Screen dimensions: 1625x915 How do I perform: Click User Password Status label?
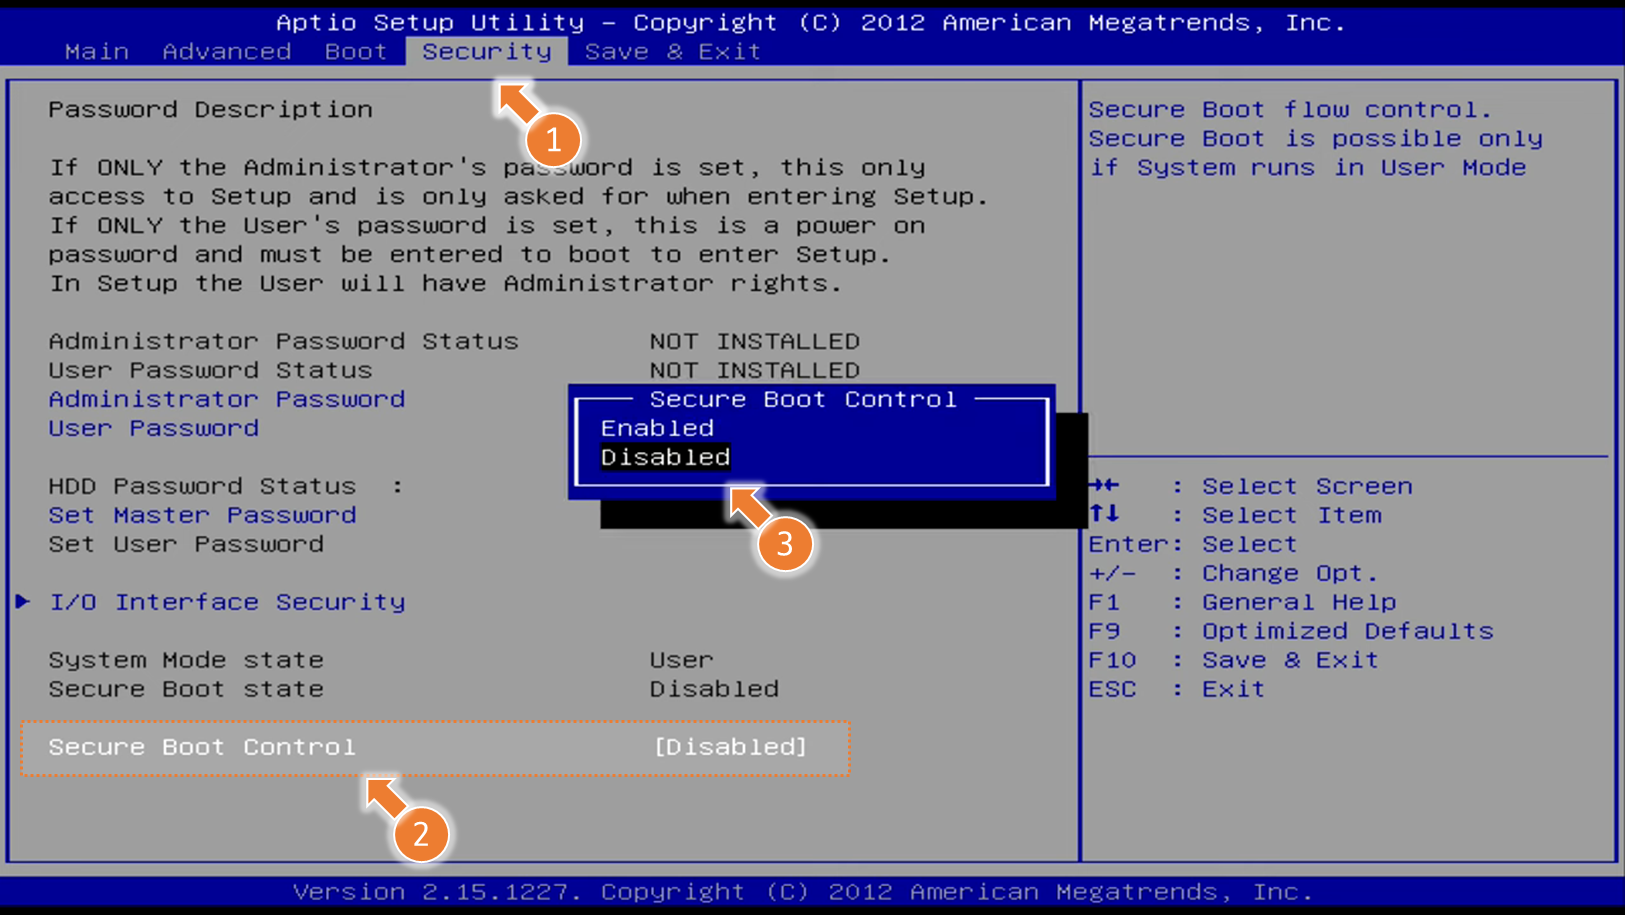[210, 370]
